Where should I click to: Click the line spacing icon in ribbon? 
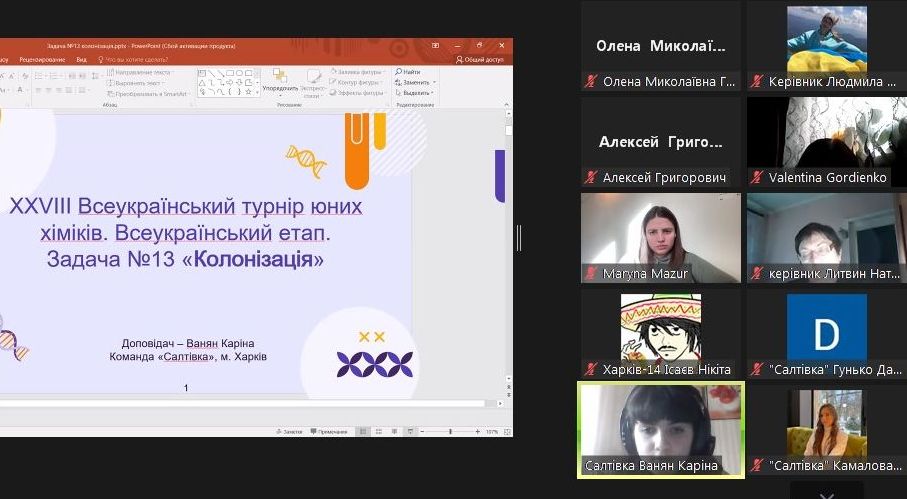pyautogui.click(x=95, y=76)
